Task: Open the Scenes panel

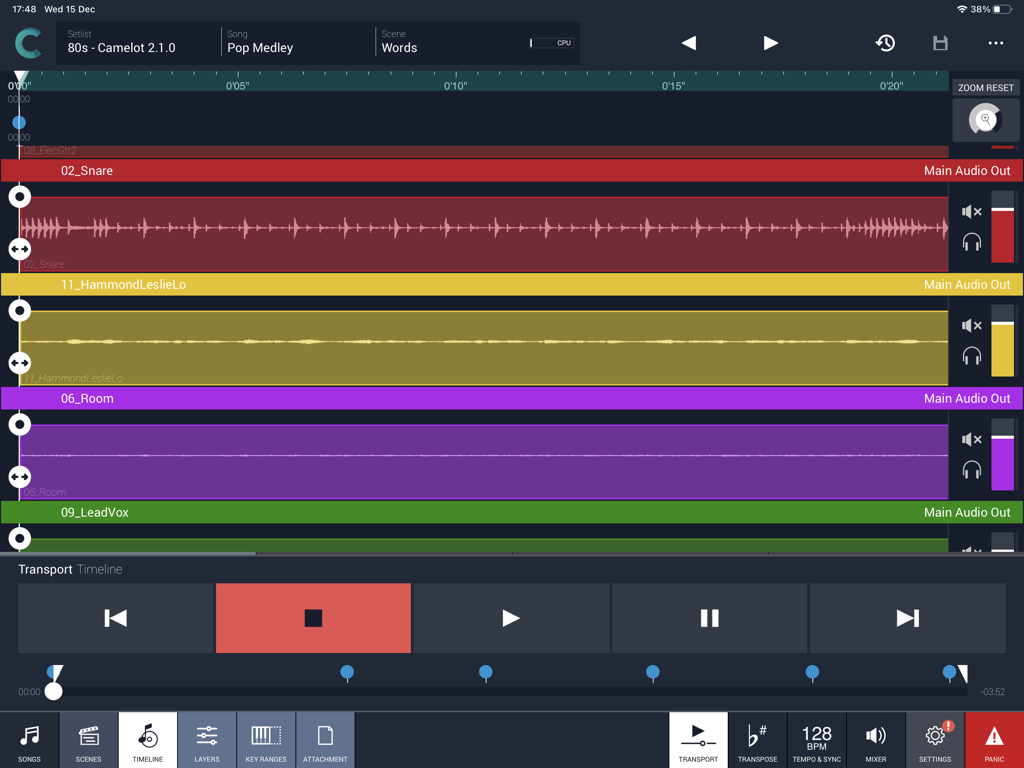Action: (88, 740)
